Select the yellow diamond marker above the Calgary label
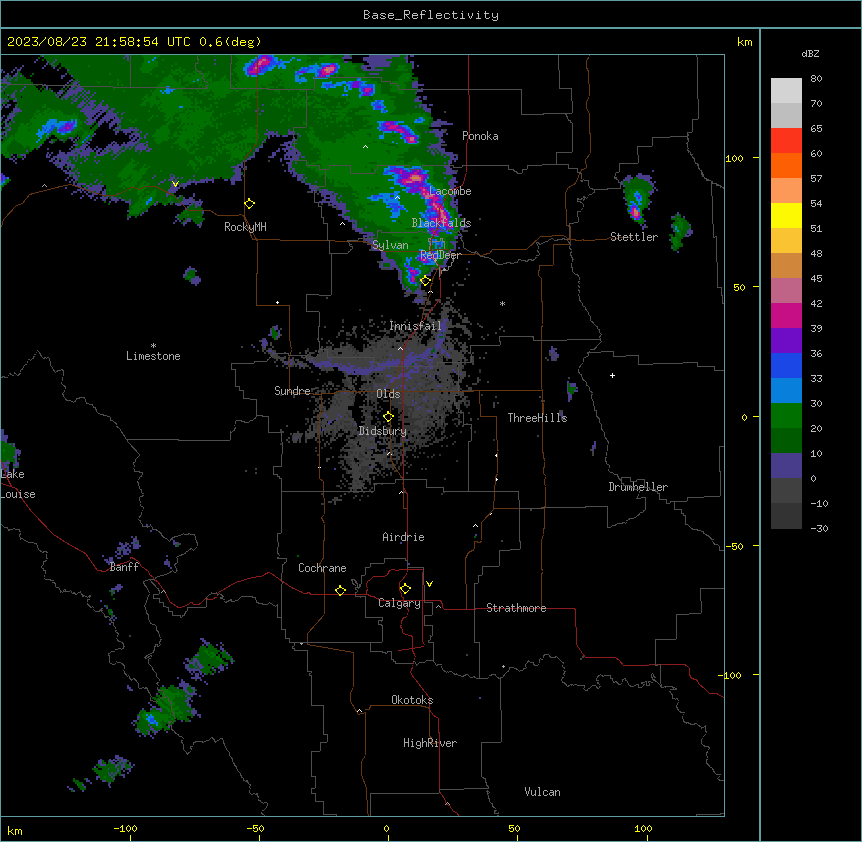This screenshot has width=862, height=842. [x=405, y=589]
